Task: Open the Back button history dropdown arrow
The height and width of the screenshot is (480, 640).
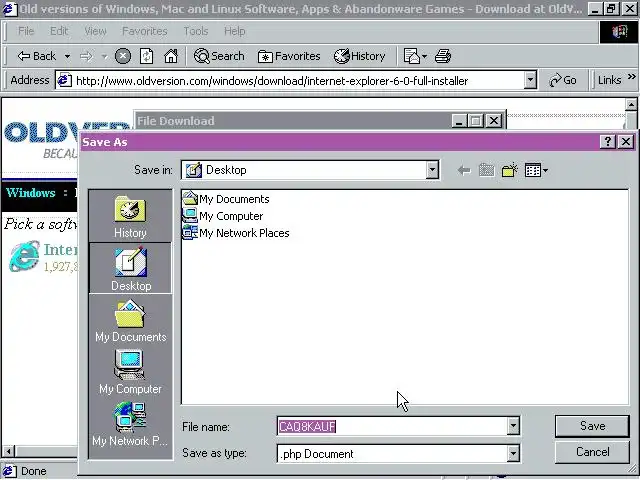Action: tap(67, 56)
